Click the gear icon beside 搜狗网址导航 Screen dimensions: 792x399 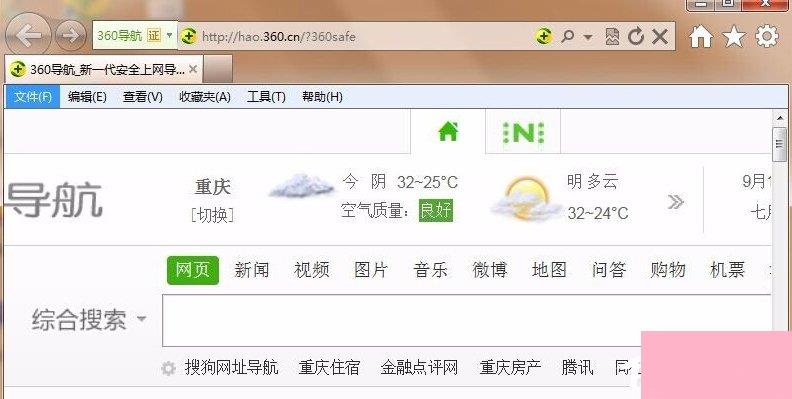coord(169,368)
